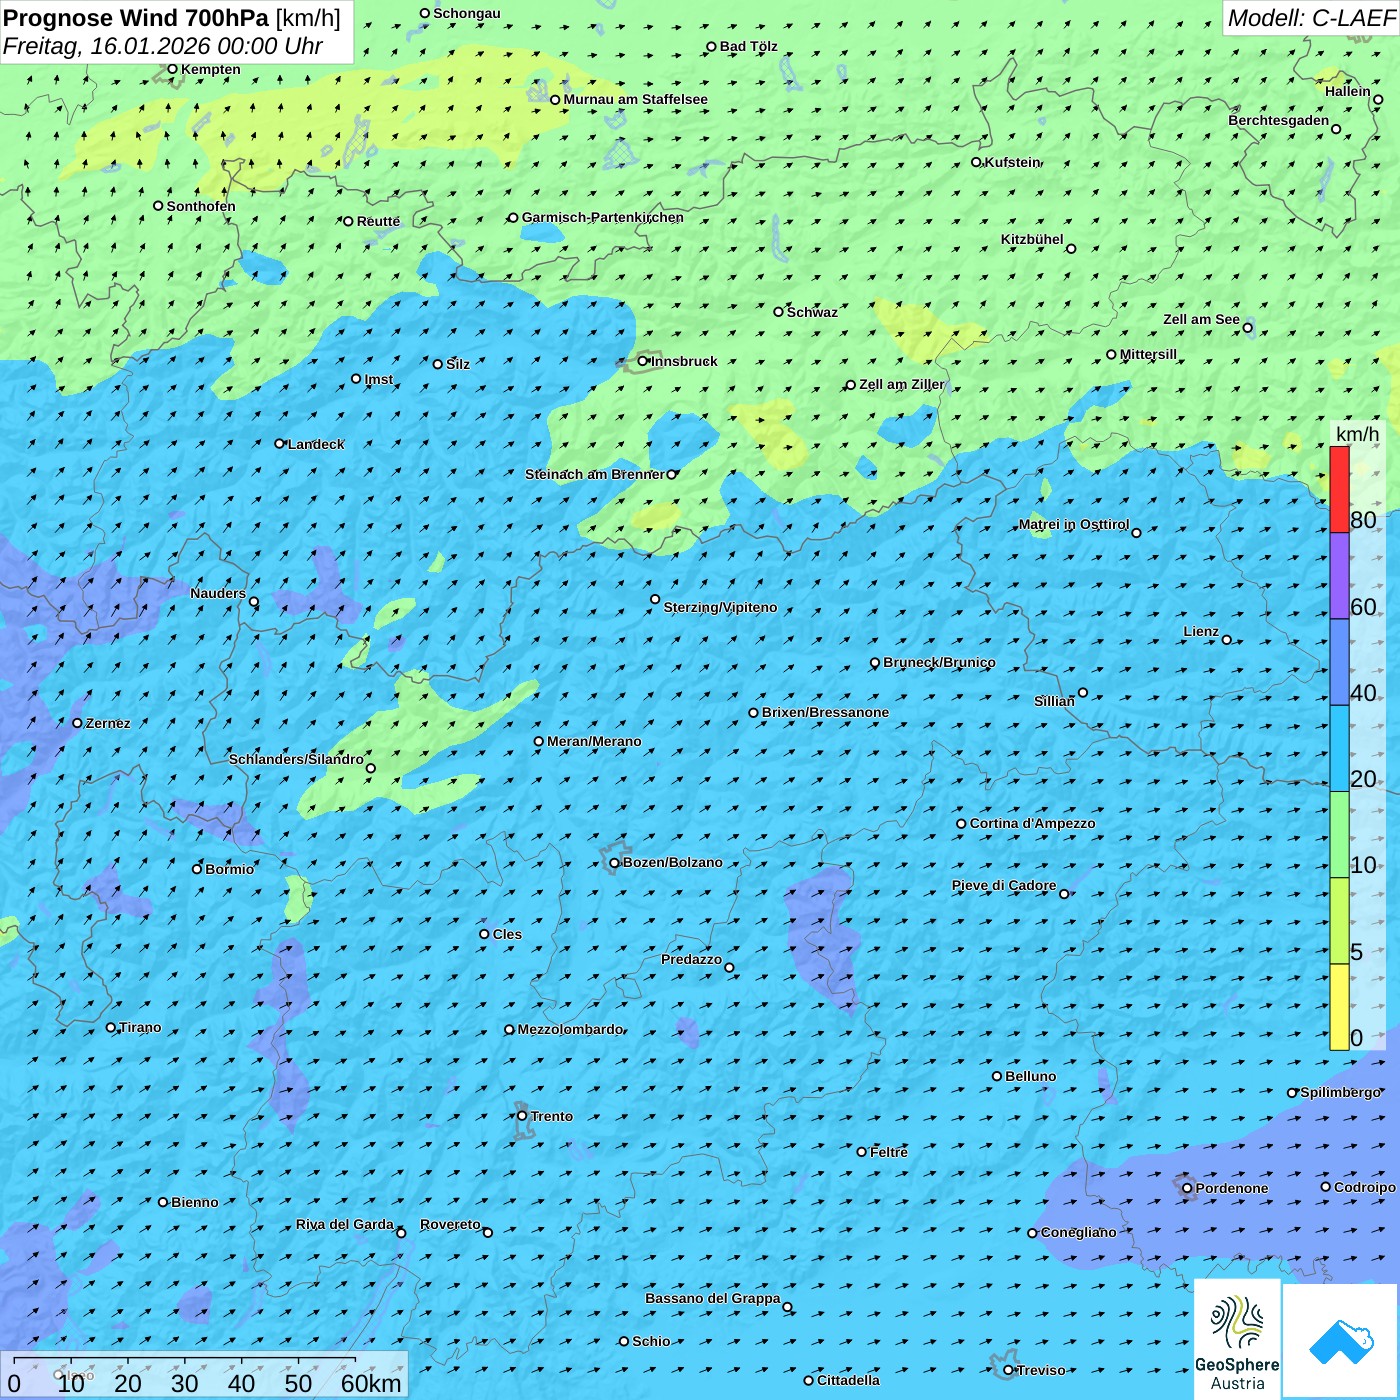Click the Innsbruck city marker
Screen dimensions: 1400x1400
click(x=643, y=361)
